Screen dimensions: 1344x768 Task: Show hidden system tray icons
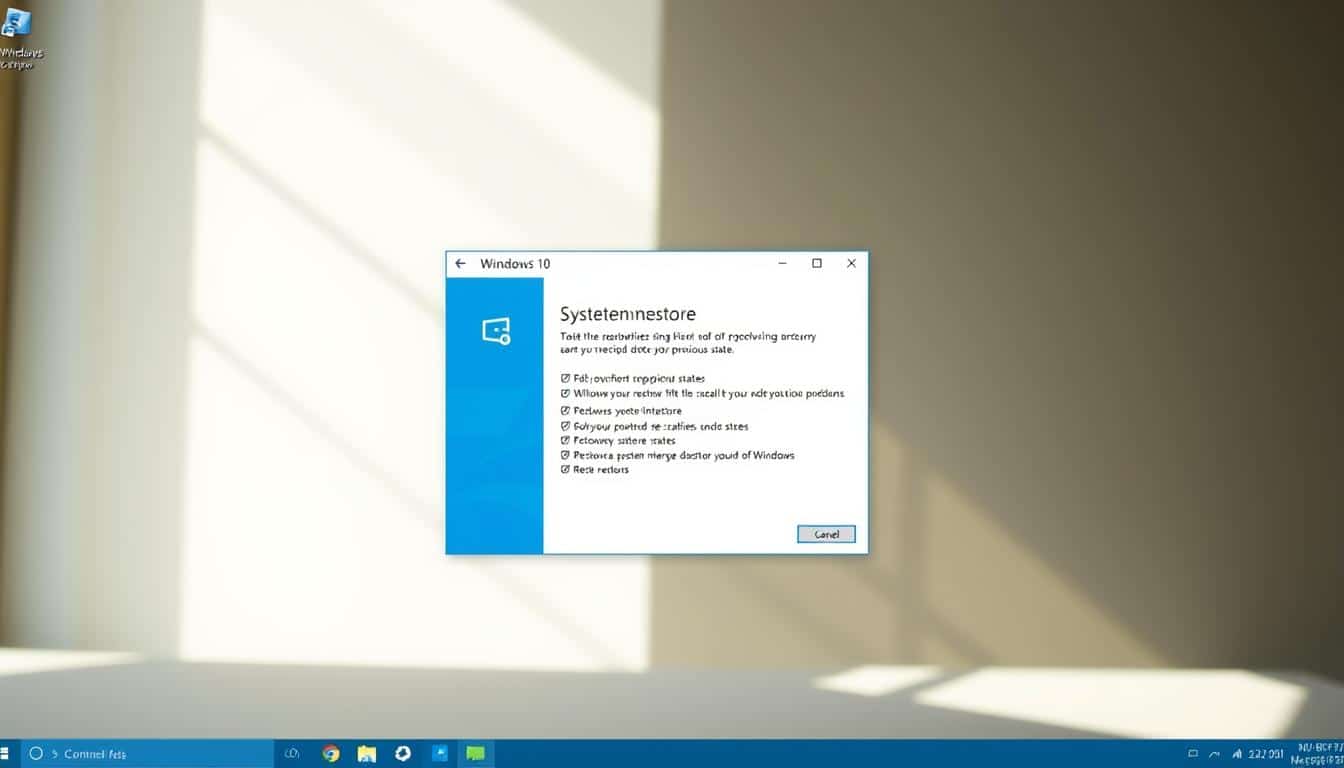coord(1214,754)
